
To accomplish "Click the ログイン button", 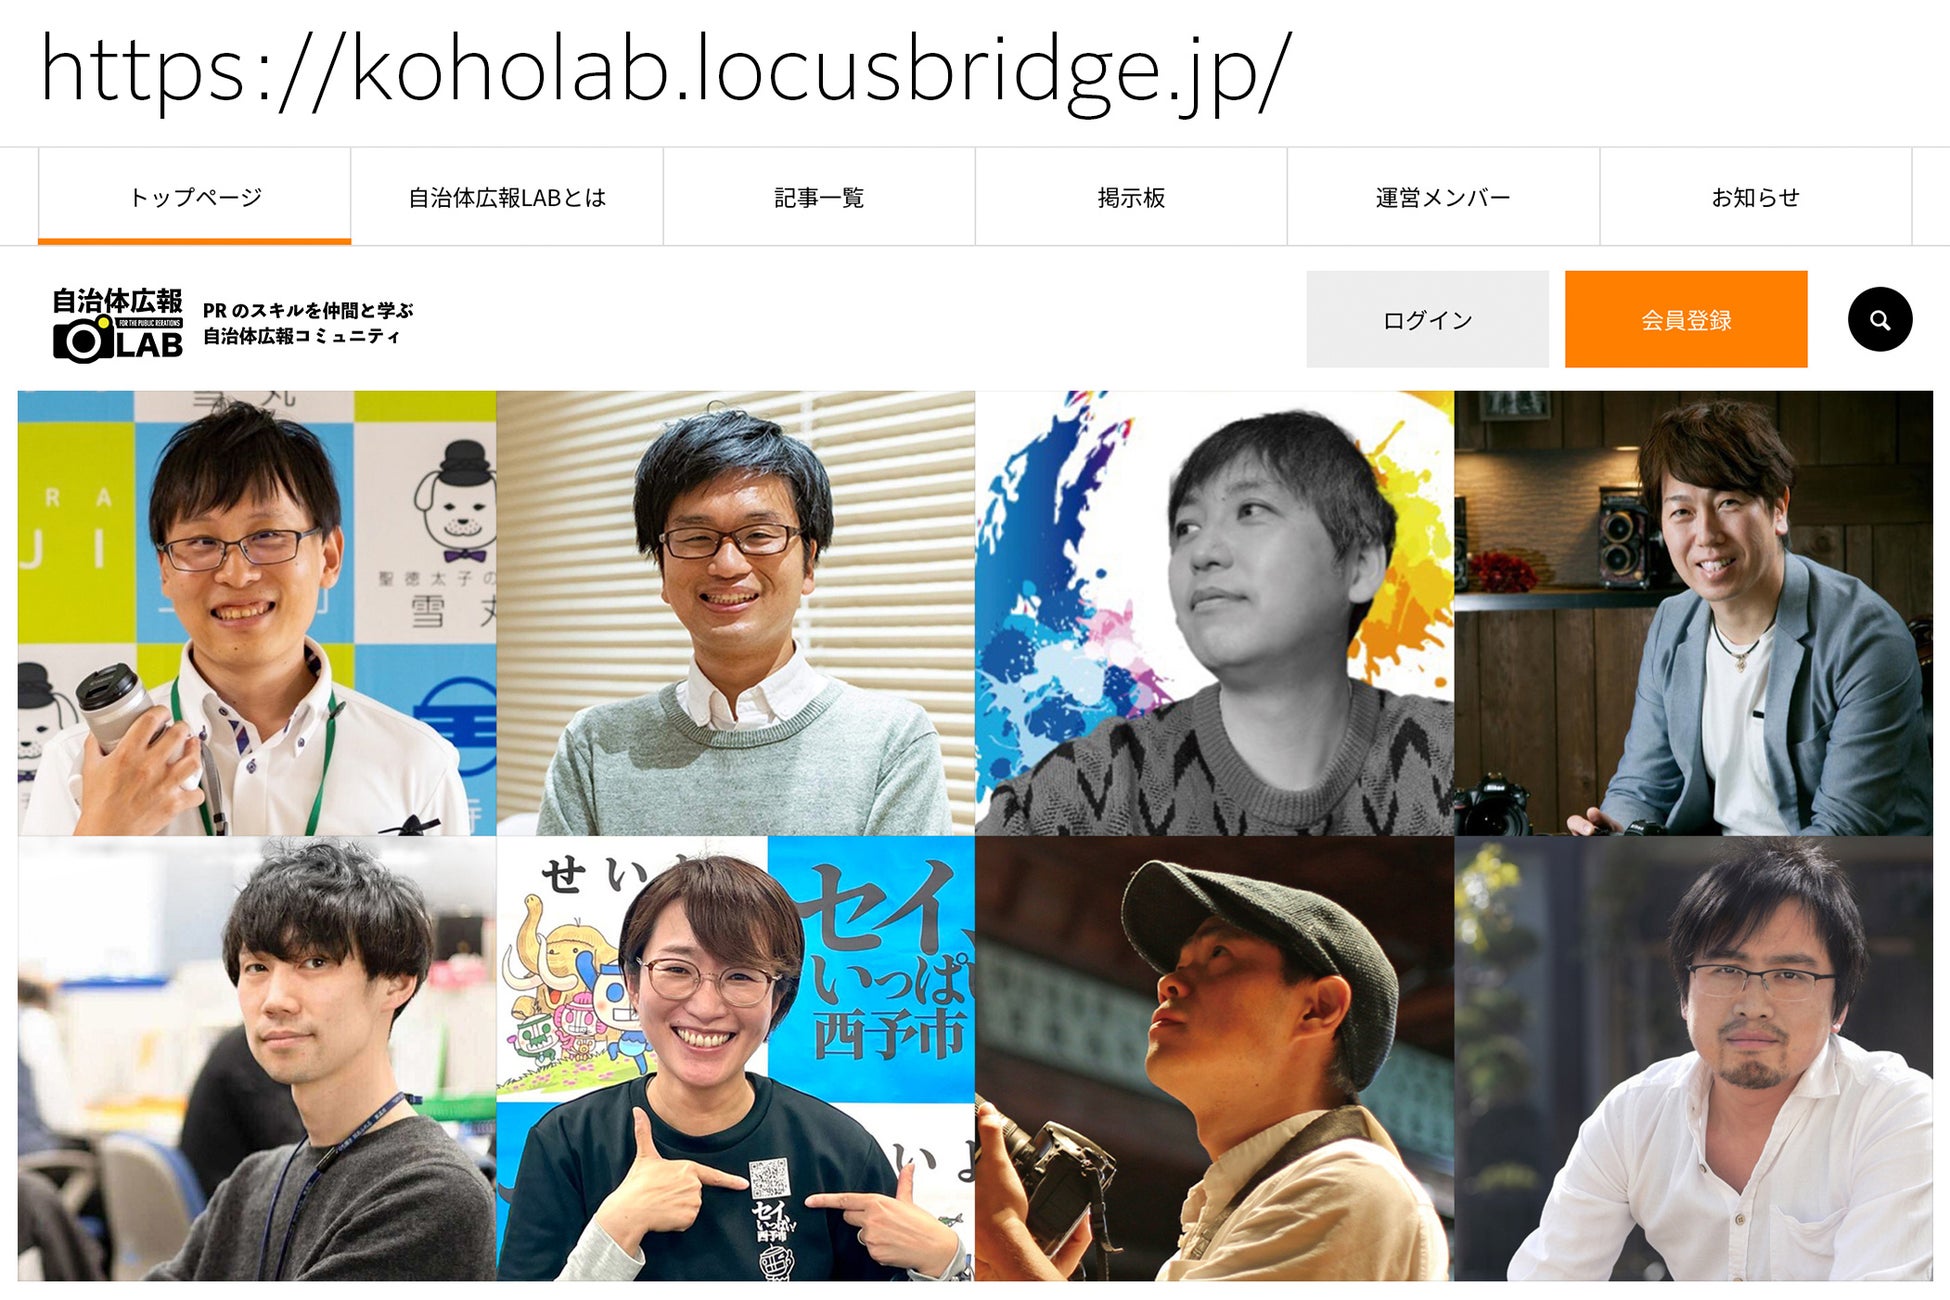I will pyautogui.click(x=1427, y=319).
